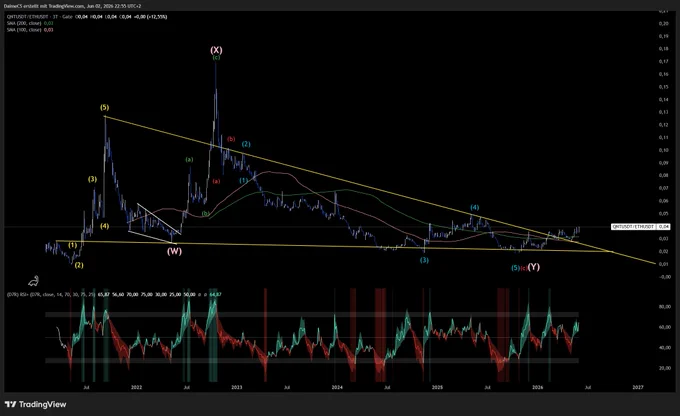This screenshot has width=680, height=416.
Task: Select the yellow (2) wave label
Action: [78, 265]
